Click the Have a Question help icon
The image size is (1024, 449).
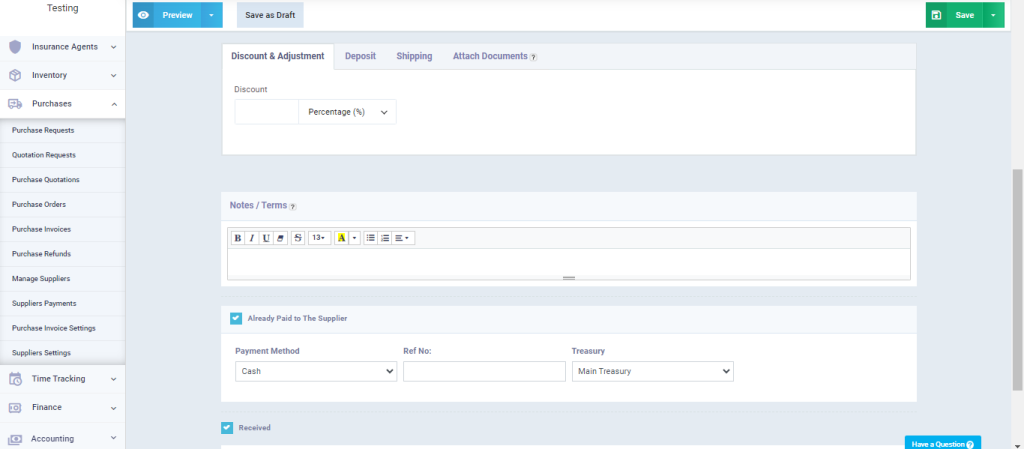tap(969, 444)
